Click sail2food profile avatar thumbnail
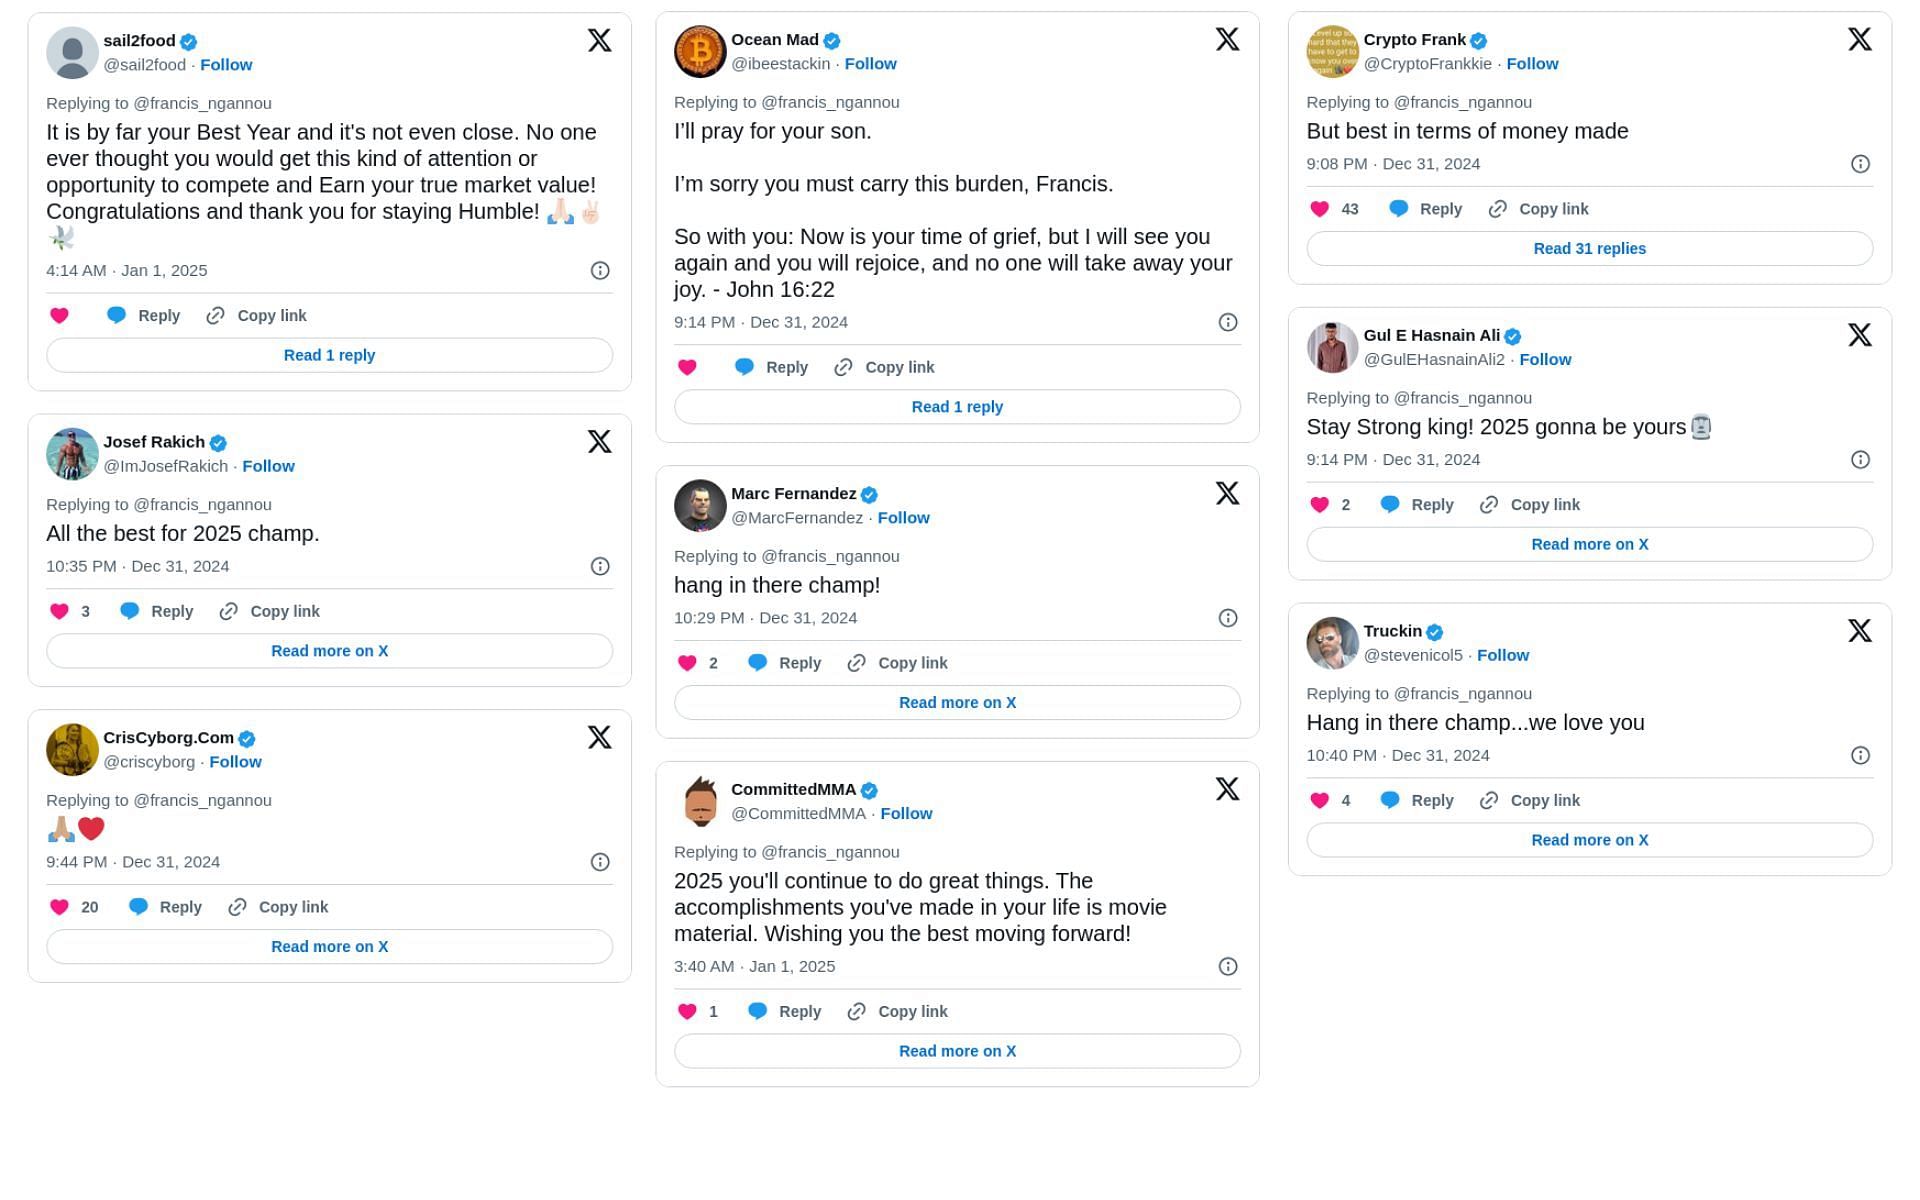The width and height of the screenshot is (1920, 1200). coord(69,51)
